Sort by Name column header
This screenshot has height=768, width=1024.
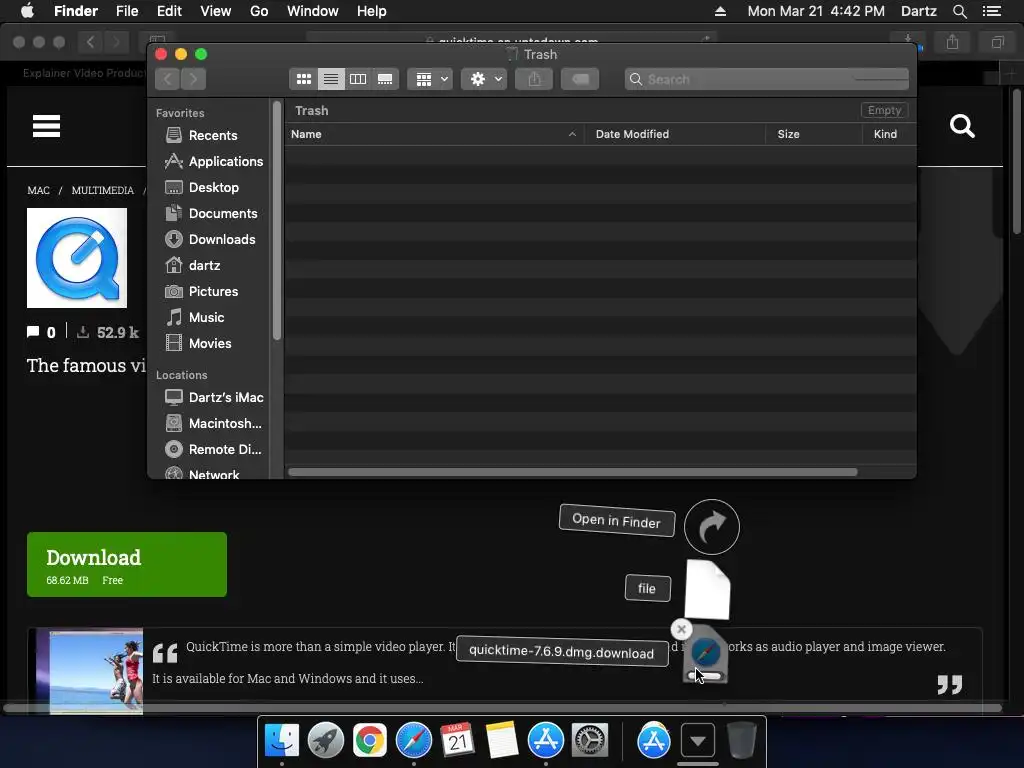(x=434, y=134)
